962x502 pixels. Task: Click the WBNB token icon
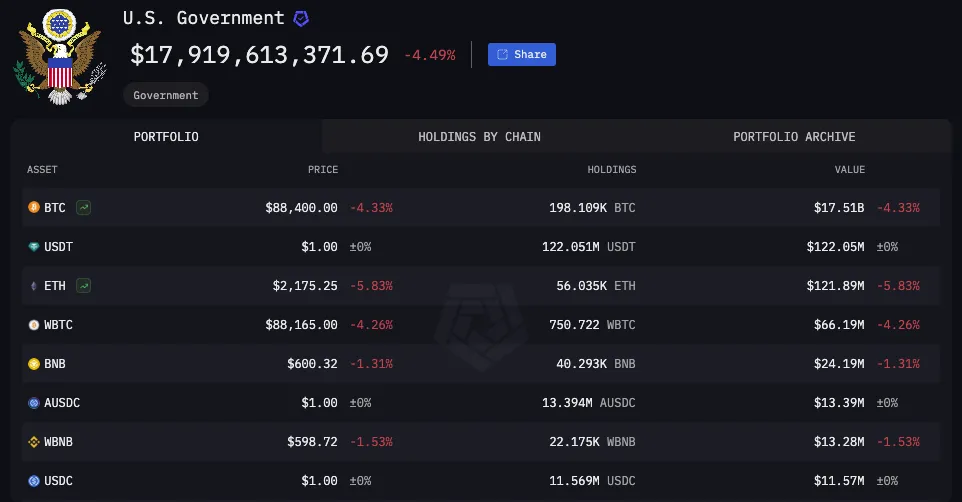pyautogui.click(x=34, y=442)
